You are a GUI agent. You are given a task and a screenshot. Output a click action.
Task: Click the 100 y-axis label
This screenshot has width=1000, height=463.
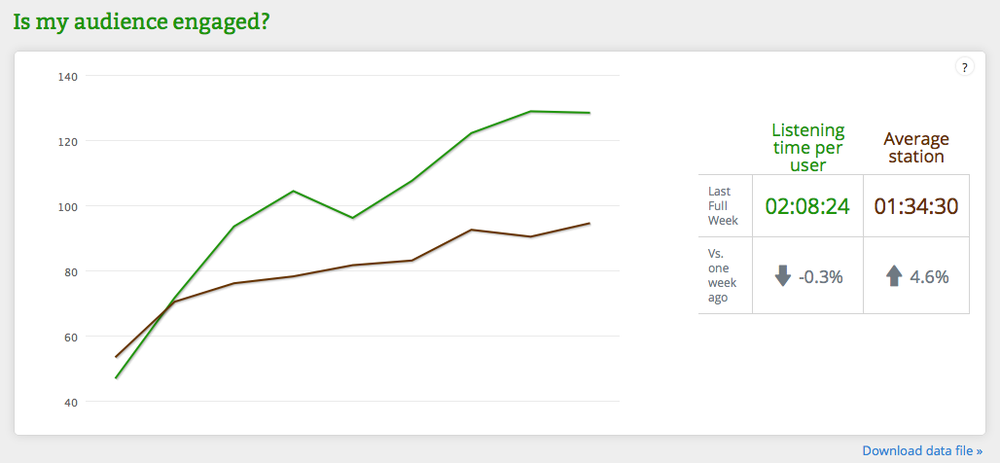(x=68, y=207)
